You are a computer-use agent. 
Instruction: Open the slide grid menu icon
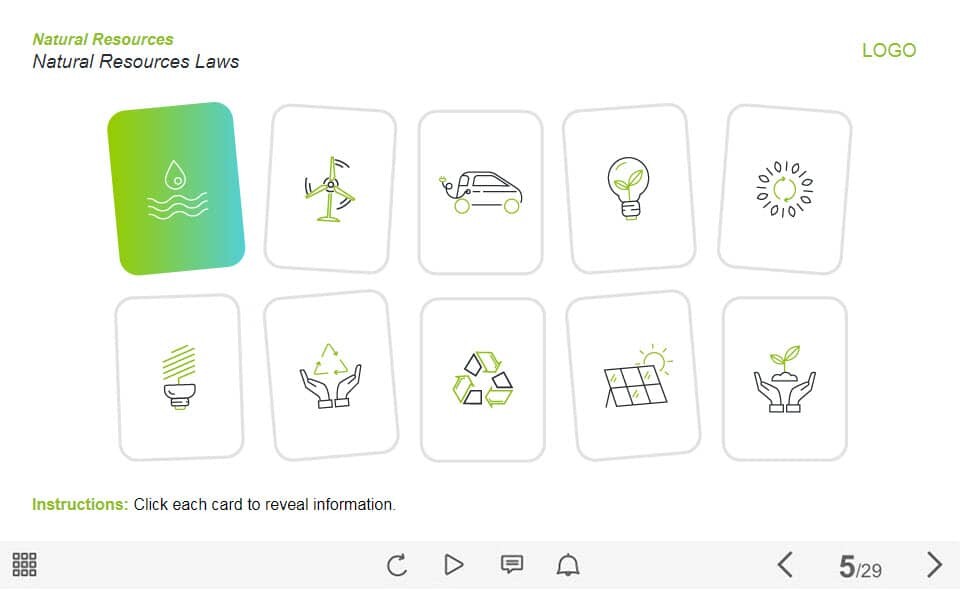(24, 564)
